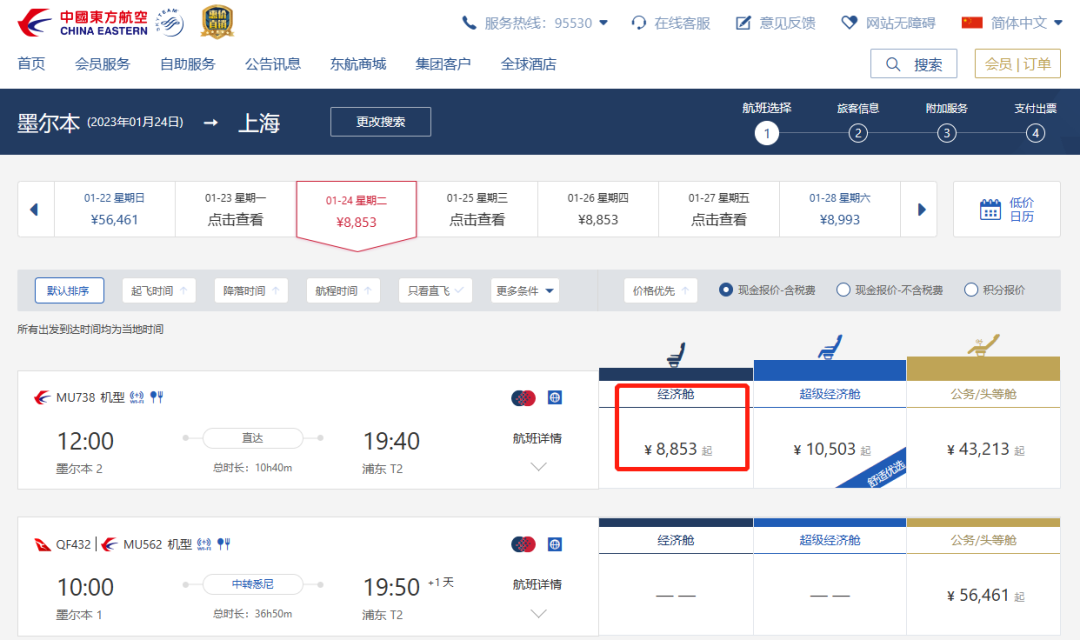This screenshot has width=1080, height=640.
Task: Select MU738 business fare ¥43,213
Action: (984, 449)
